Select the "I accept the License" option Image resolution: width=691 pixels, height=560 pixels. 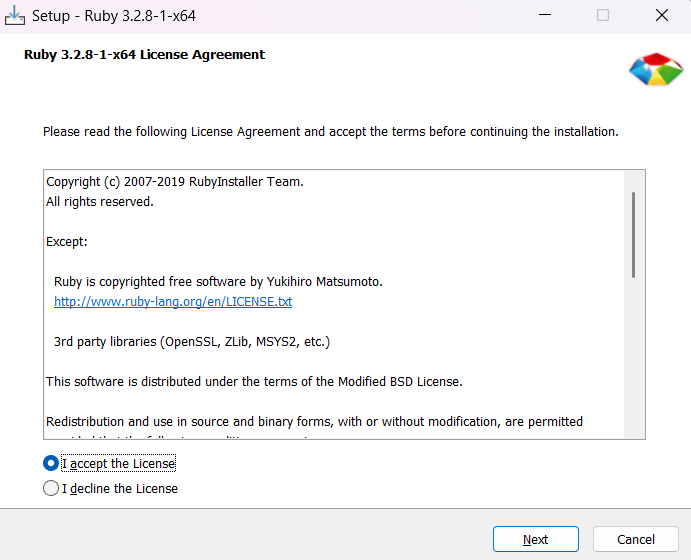pos(51,464)
